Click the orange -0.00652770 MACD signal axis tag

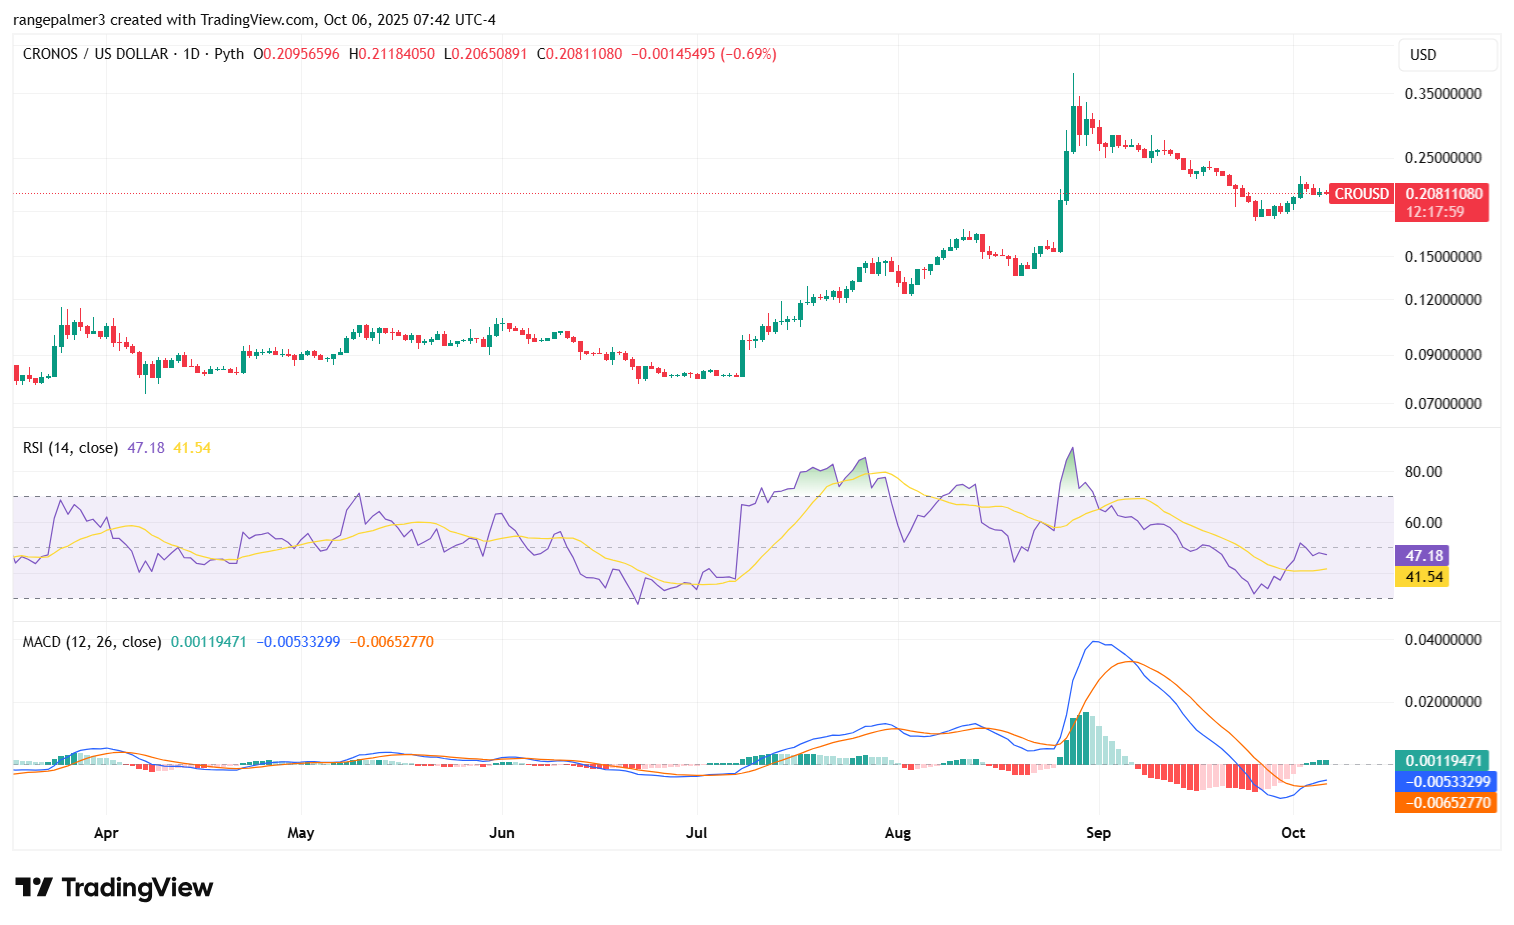pyautogui.click(x=1445, y=803)
